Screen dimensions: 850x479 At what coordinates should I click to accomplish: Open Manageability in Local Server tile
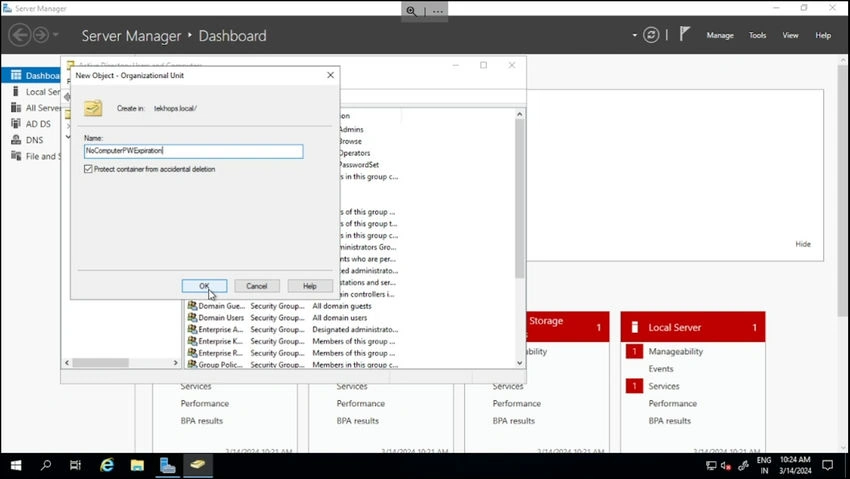[x=675, y=351]
